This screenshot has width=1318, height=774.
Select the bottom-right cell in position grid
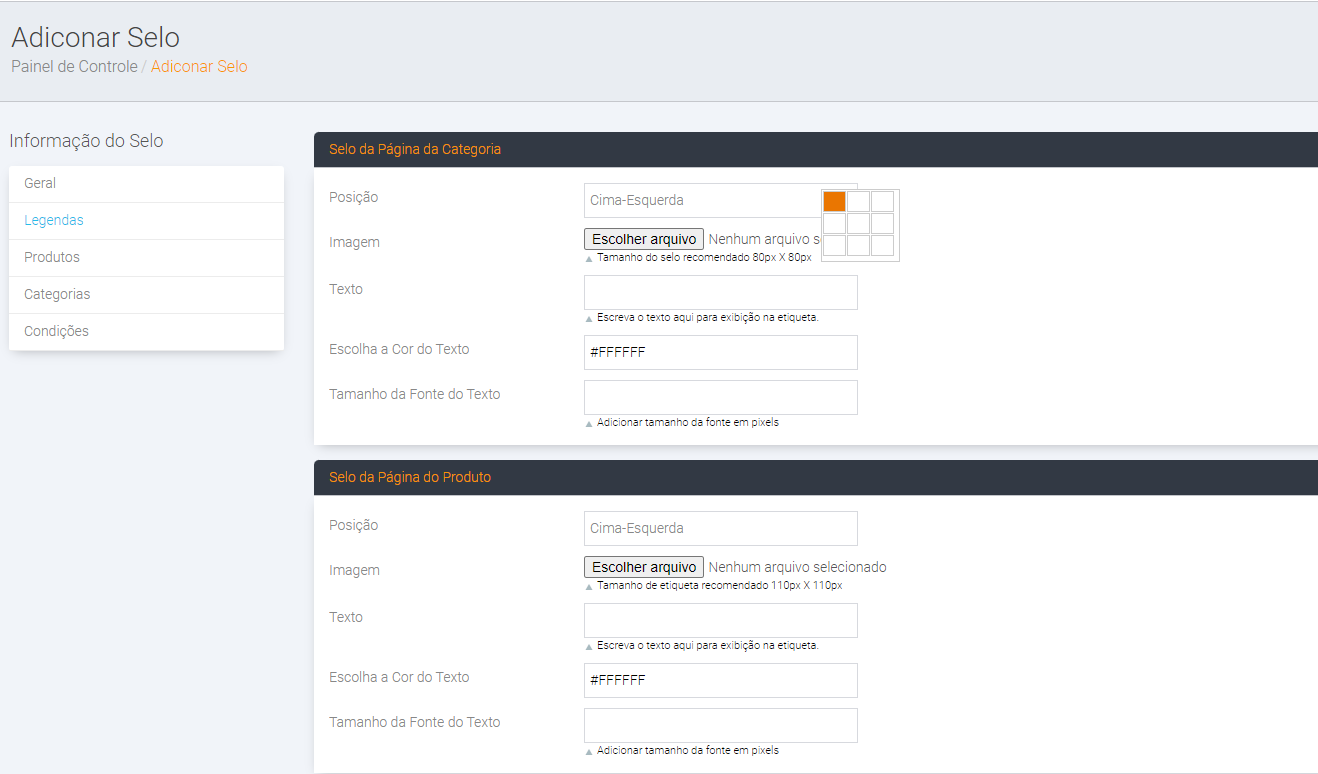click(x=883, y=246)
